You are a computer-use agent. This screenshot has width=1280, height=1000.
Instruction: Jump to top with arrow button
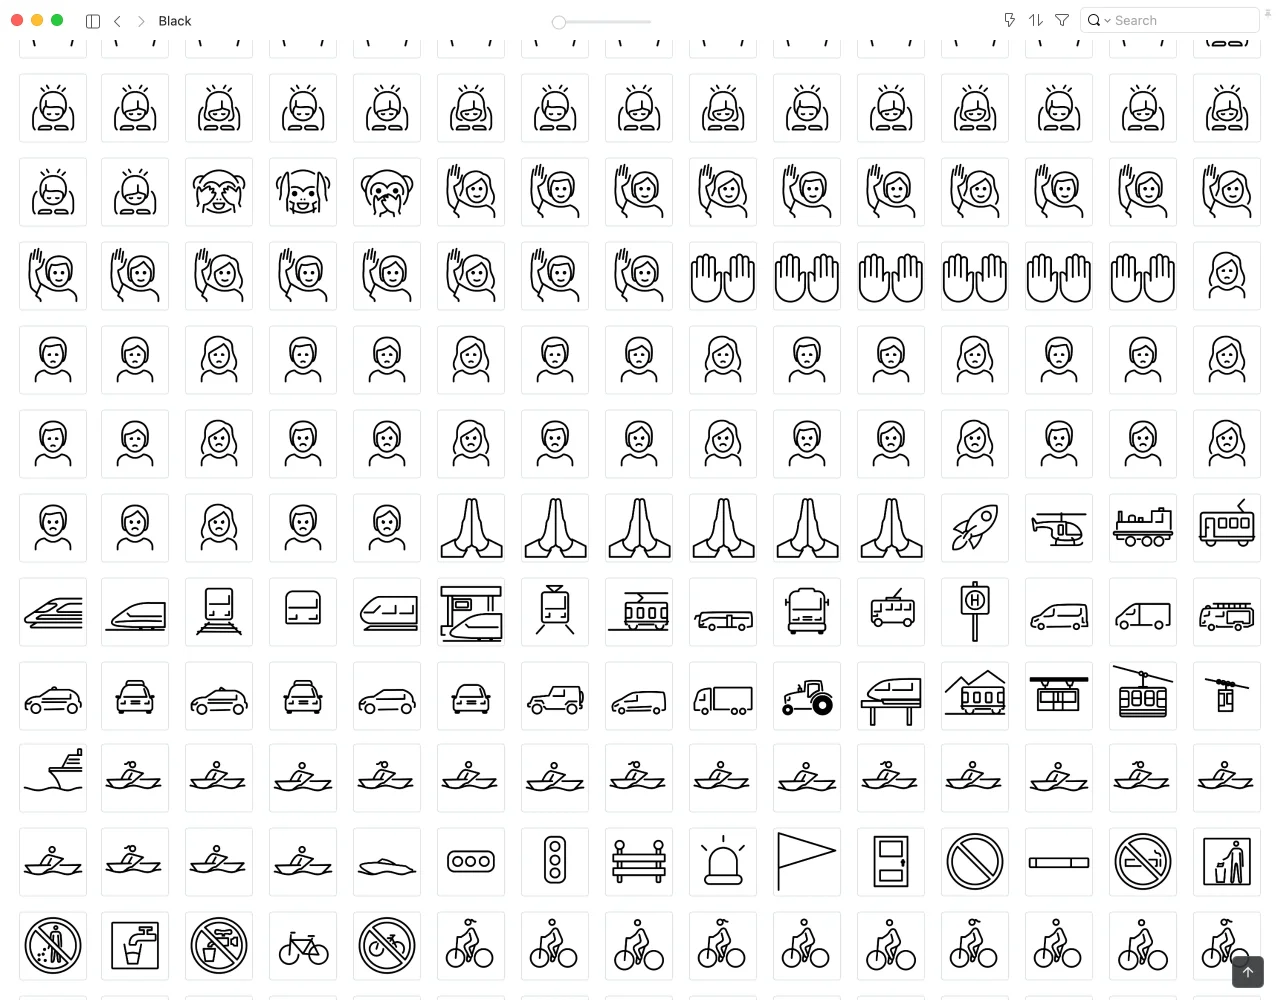(x=1248, y=972)
